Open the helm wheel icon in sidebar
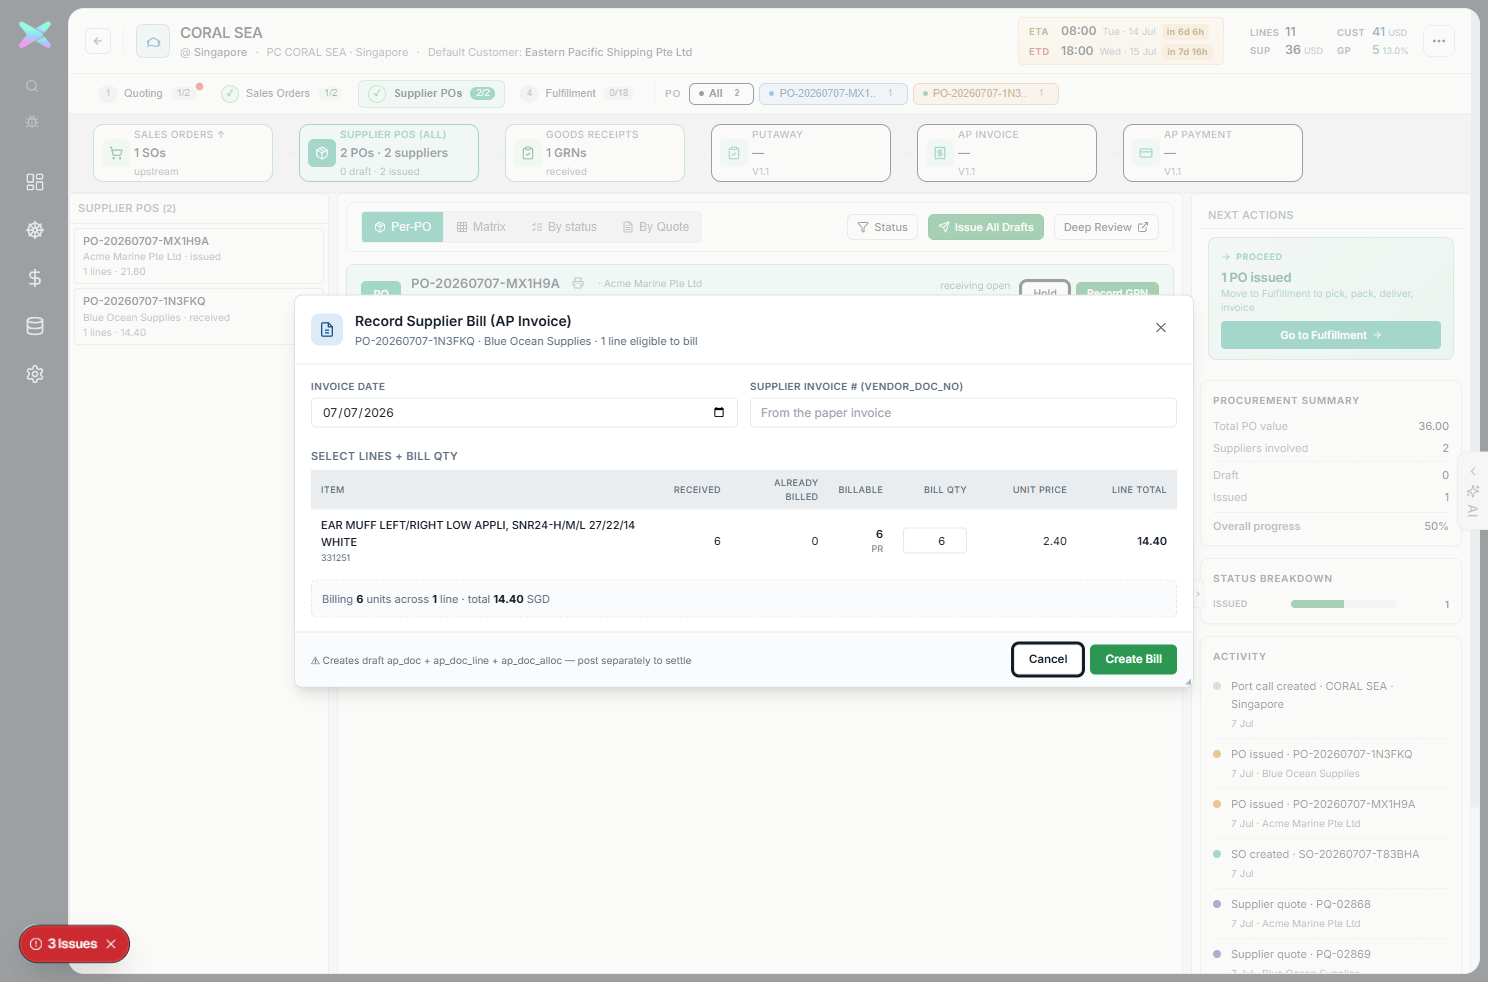The width and height of the screenshot is (1488, 982). 35,230
